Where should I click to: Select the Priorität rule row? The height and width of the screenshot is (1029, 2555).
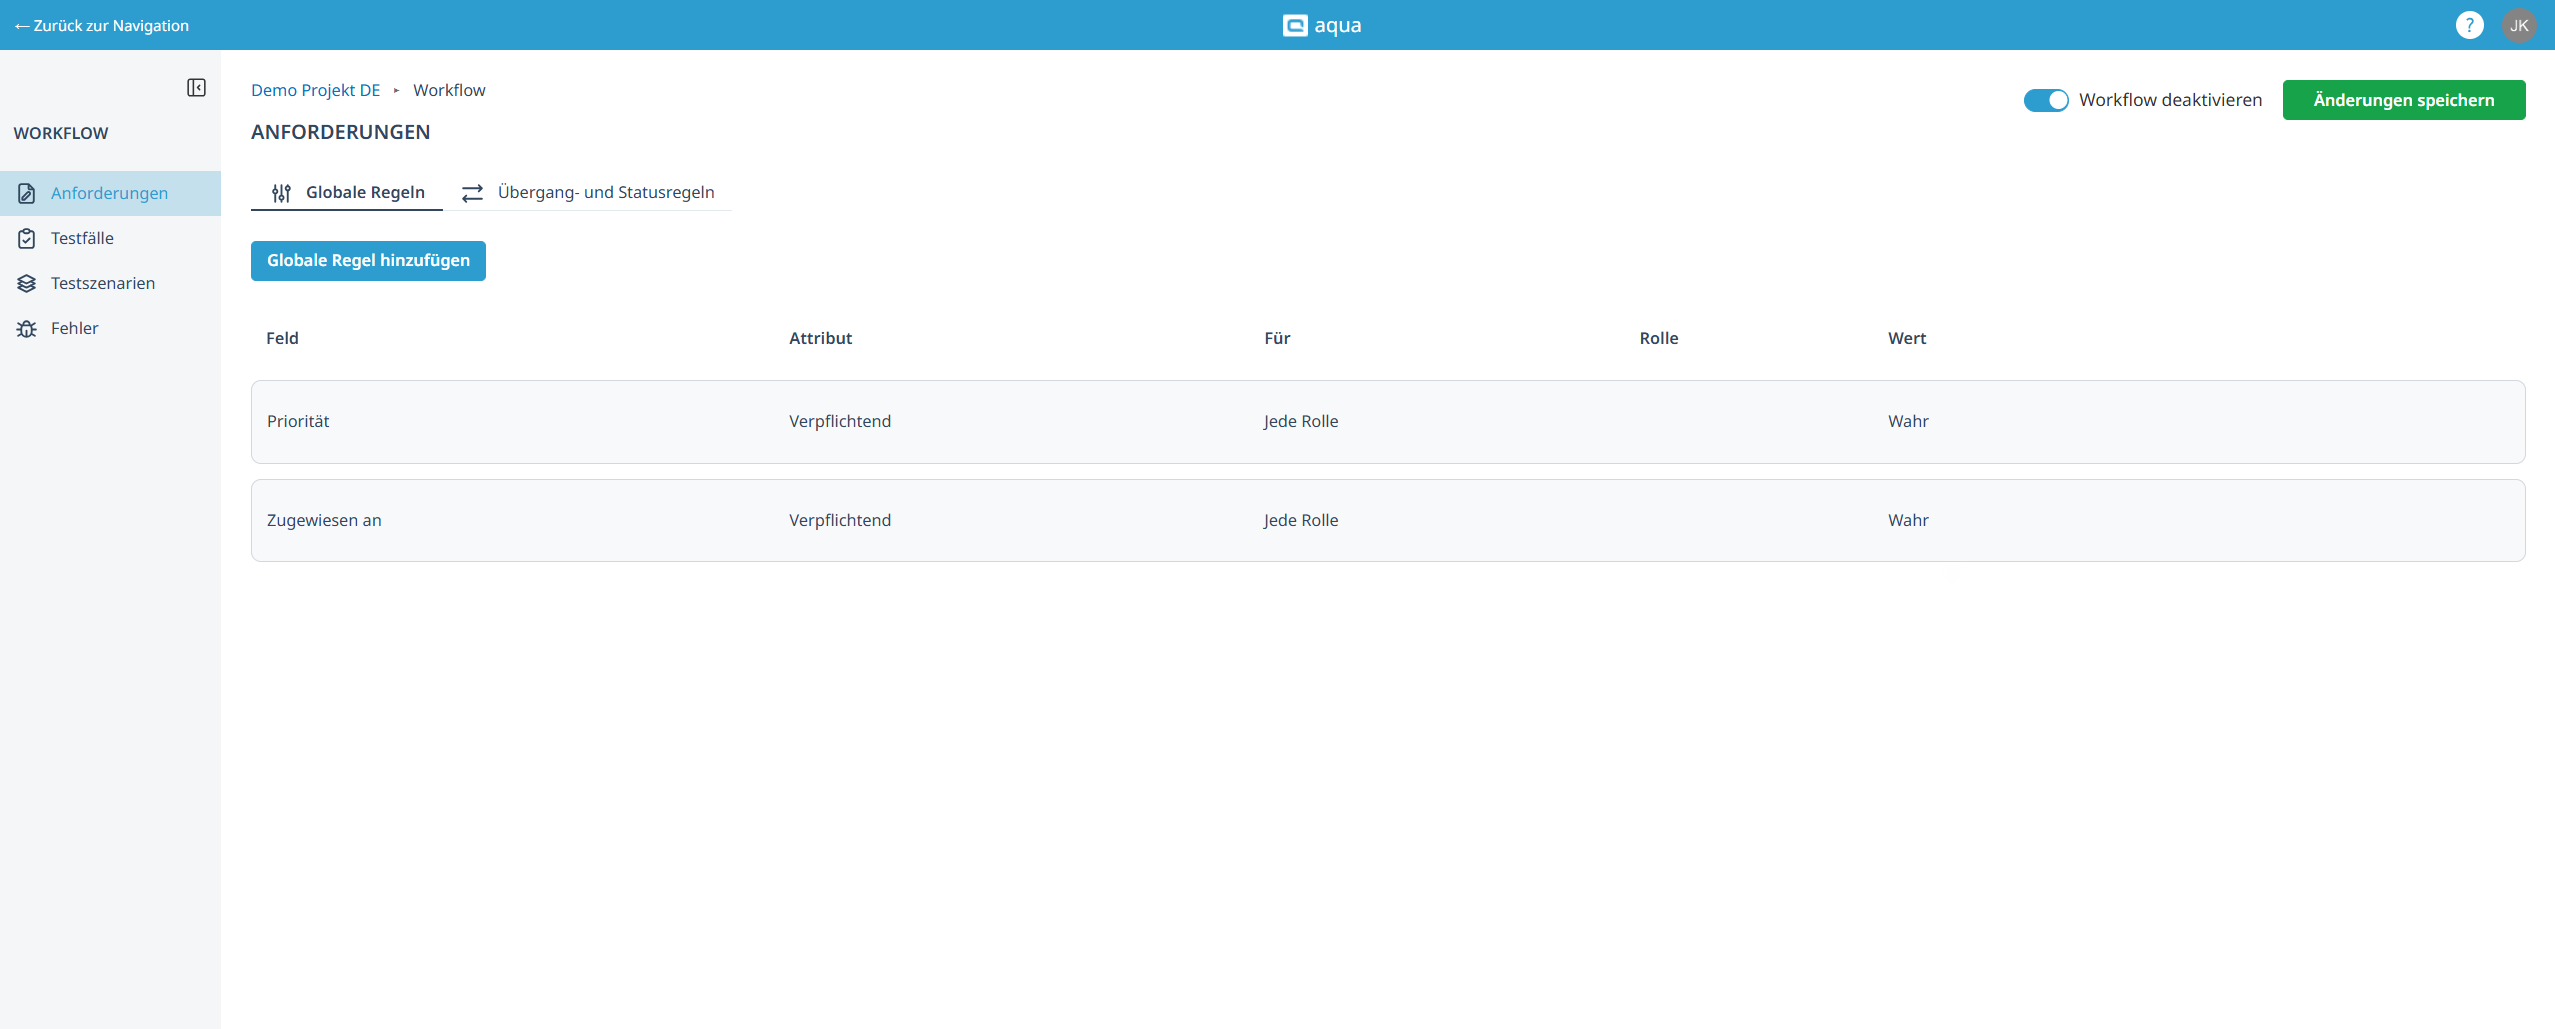1387,421
